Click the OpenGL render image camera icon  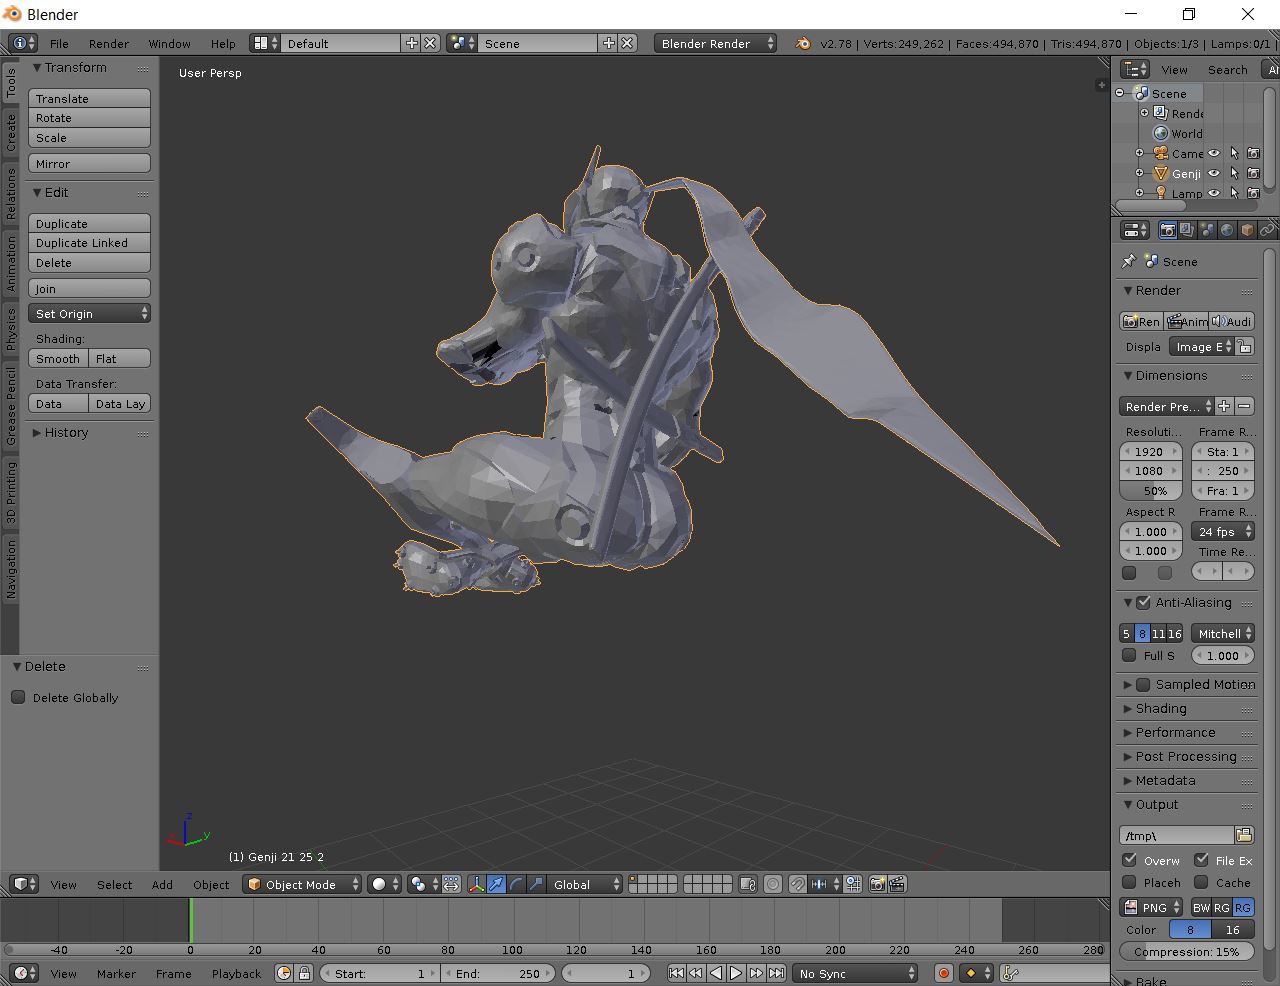pos(877,884)
